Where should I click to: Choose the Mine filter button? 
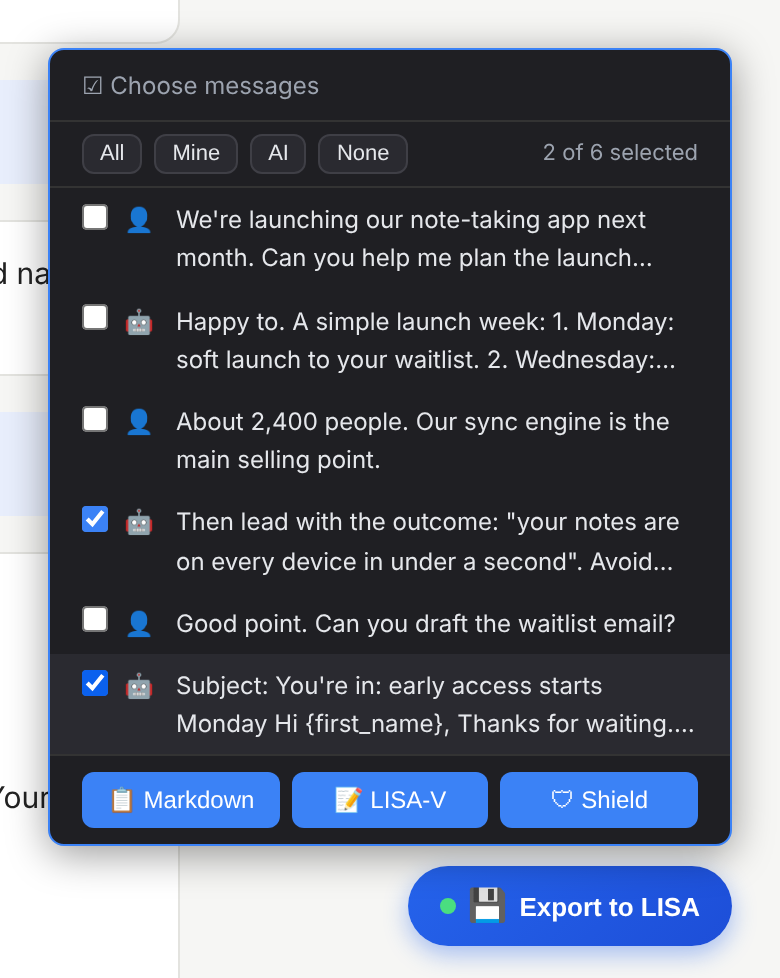(x=196, y=153)
